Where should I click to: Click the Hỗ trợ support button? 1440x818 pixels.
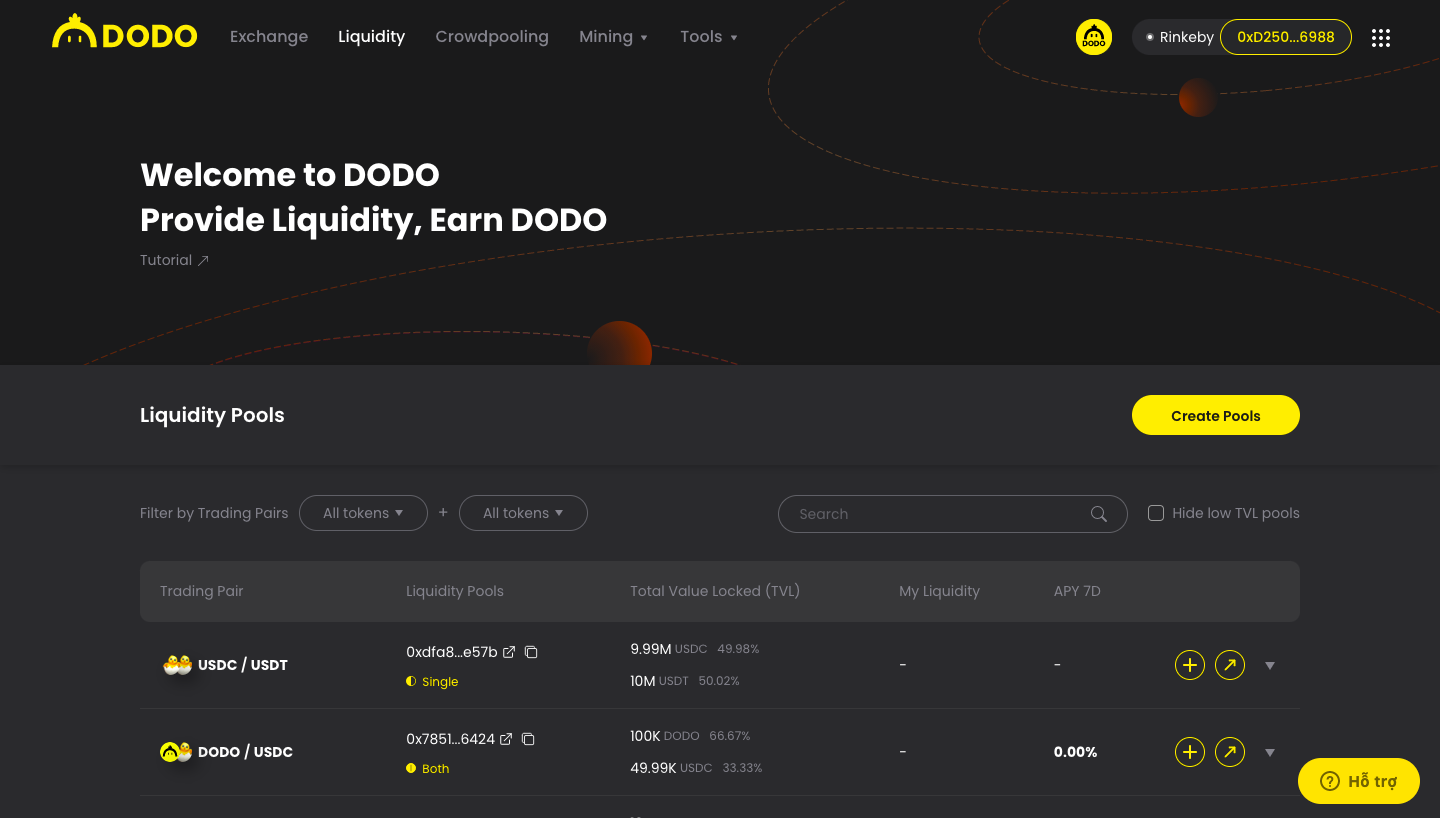1359,781
